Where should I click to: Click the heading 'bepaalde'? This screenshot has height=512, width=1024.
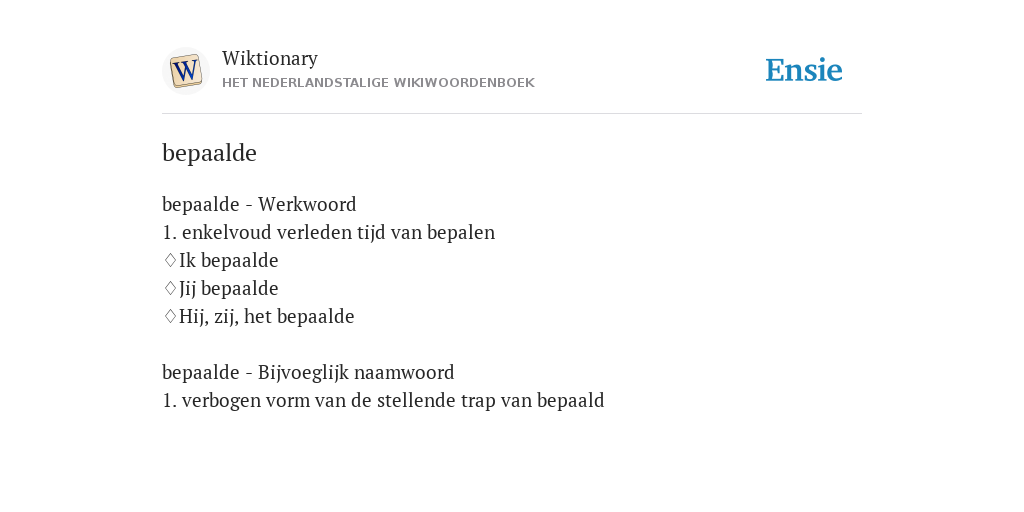pyautogui.click(x=209, y=153)
